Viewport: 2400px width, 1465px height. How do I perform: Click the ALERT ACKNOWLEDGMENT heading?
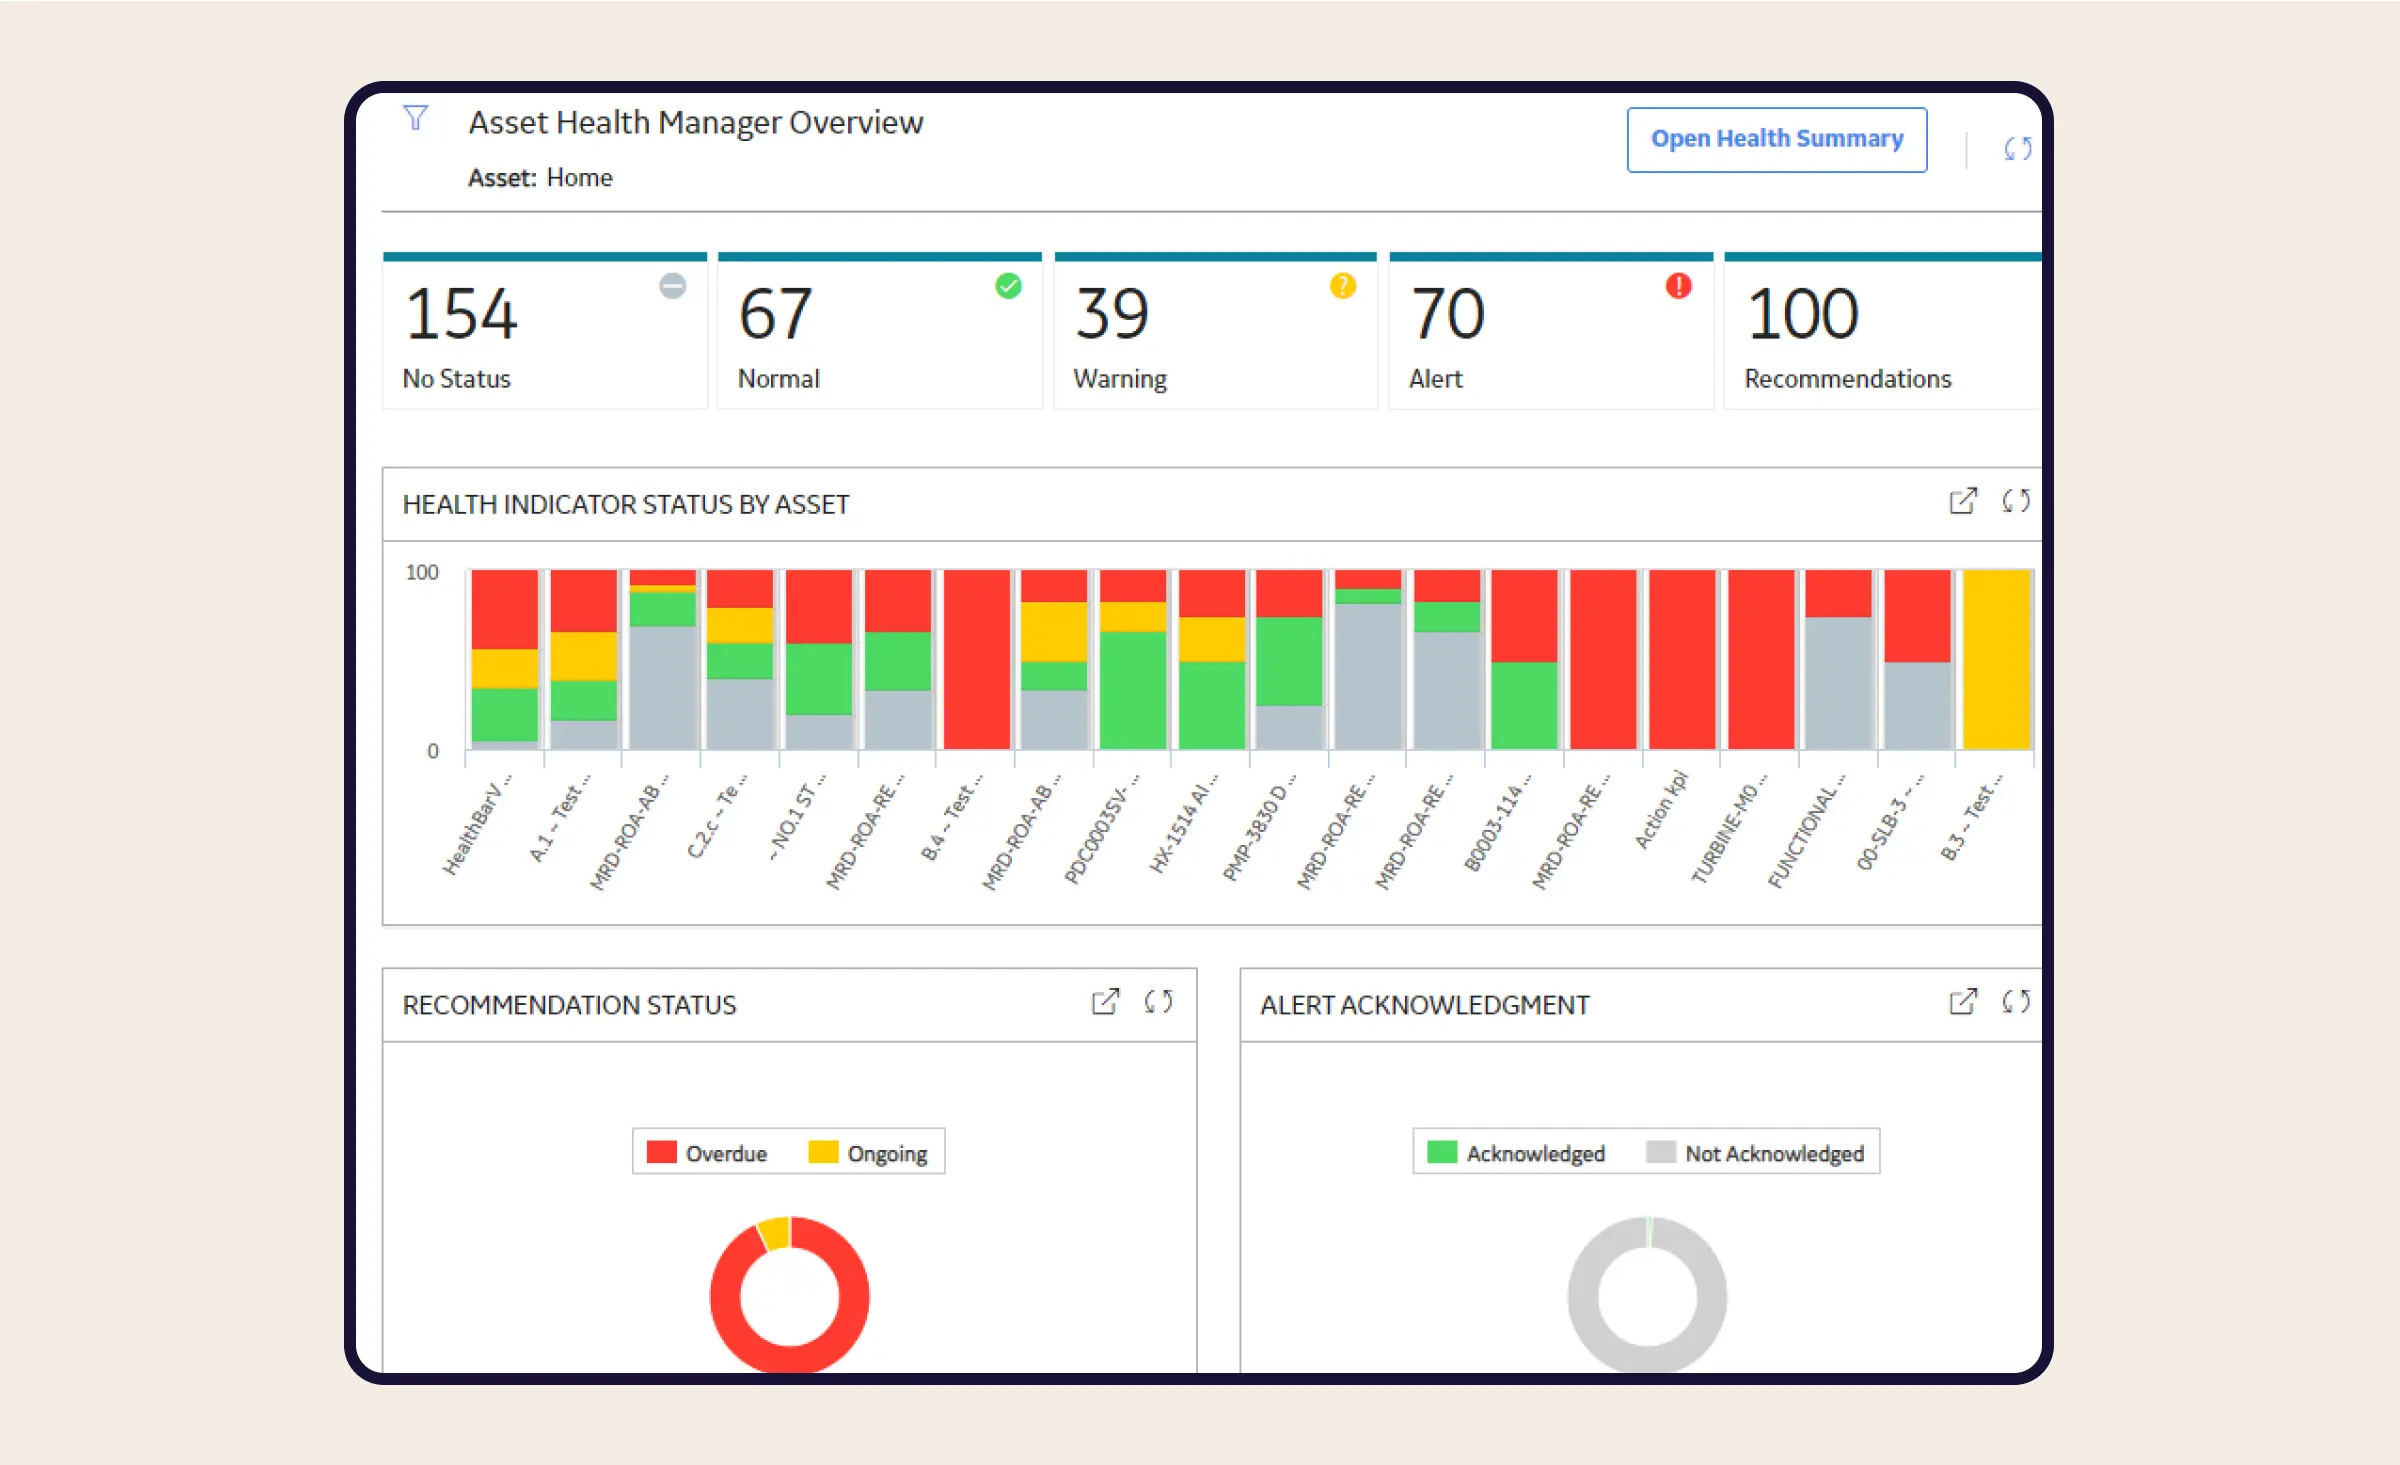[1424, 1005]
